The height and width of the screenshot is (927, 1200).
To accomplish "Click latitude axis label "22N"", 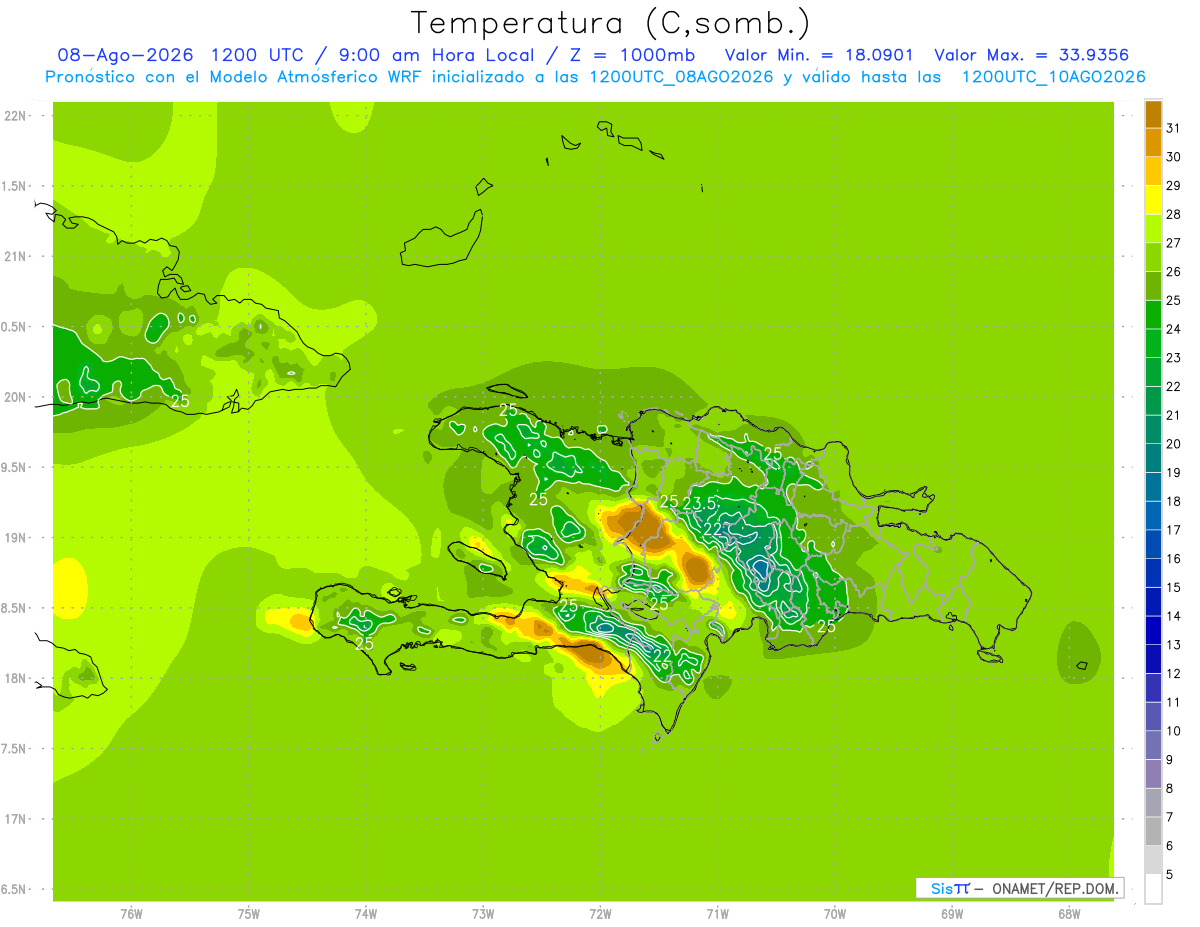I will [x=15, y=115].
